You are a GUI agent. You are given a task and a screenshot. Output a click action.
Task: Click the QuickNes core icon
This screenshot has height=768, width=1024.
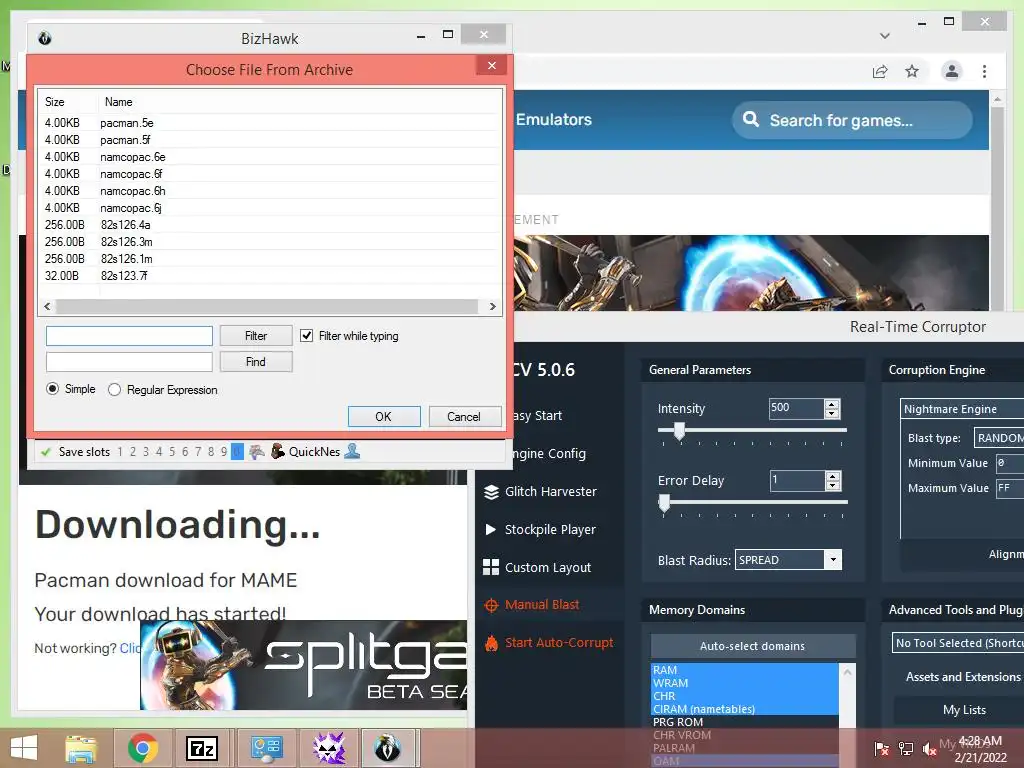pos(278,451)
